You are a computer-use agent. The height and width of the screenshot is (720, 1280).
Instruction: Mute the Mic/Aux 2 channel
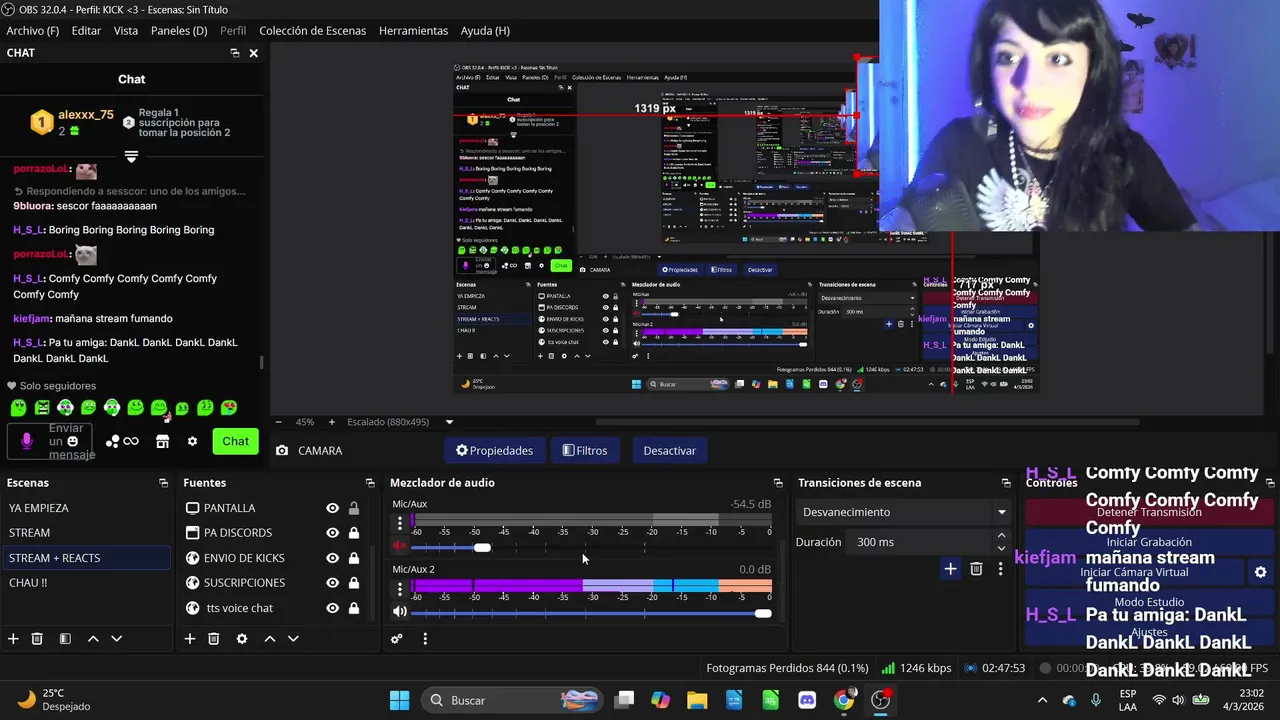(400, 612)
